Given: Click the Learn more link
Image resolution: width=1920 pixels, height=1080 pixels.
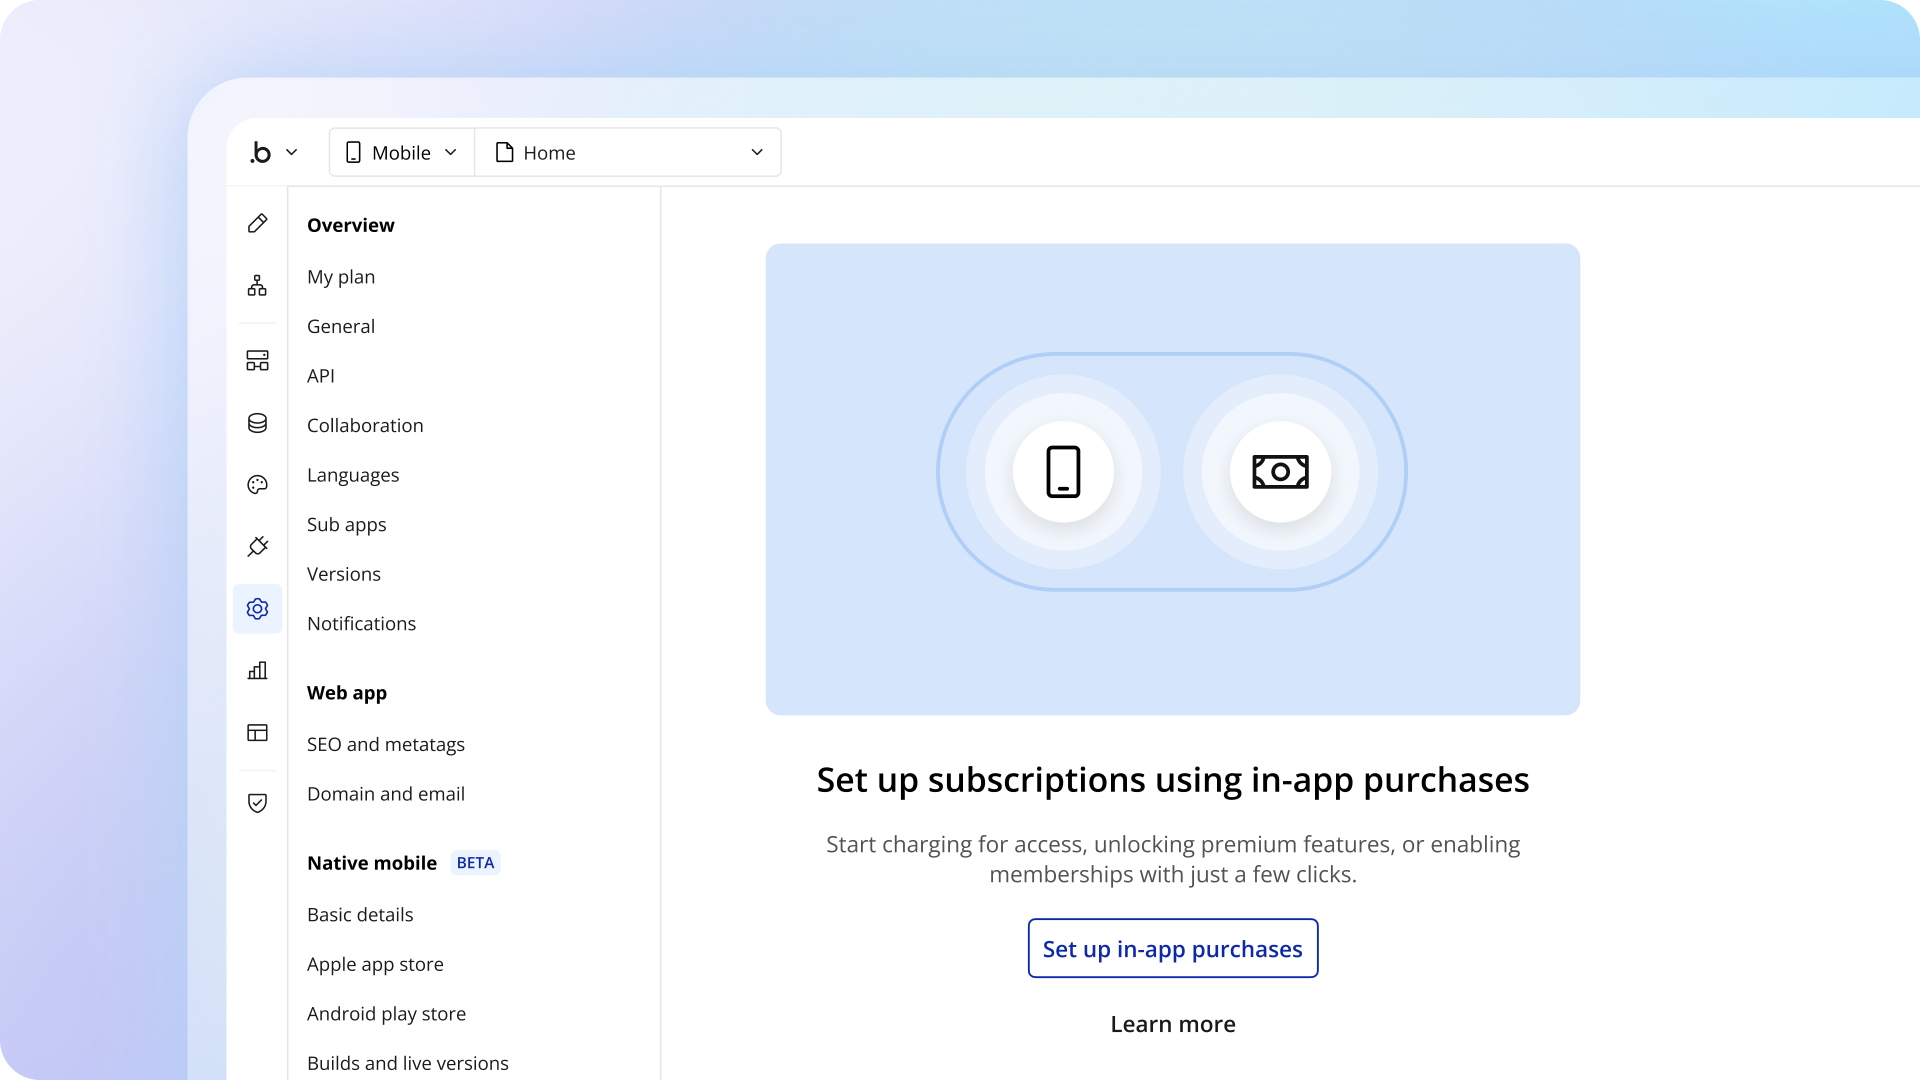Looking at the screenshot, I should pos(1172,1024).
